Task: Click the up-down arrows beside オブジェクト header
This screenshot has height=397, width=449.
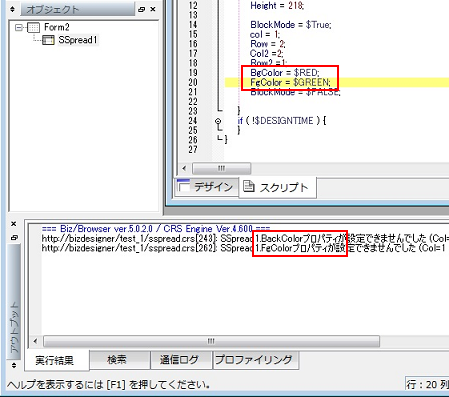Action: coord(12,9)
